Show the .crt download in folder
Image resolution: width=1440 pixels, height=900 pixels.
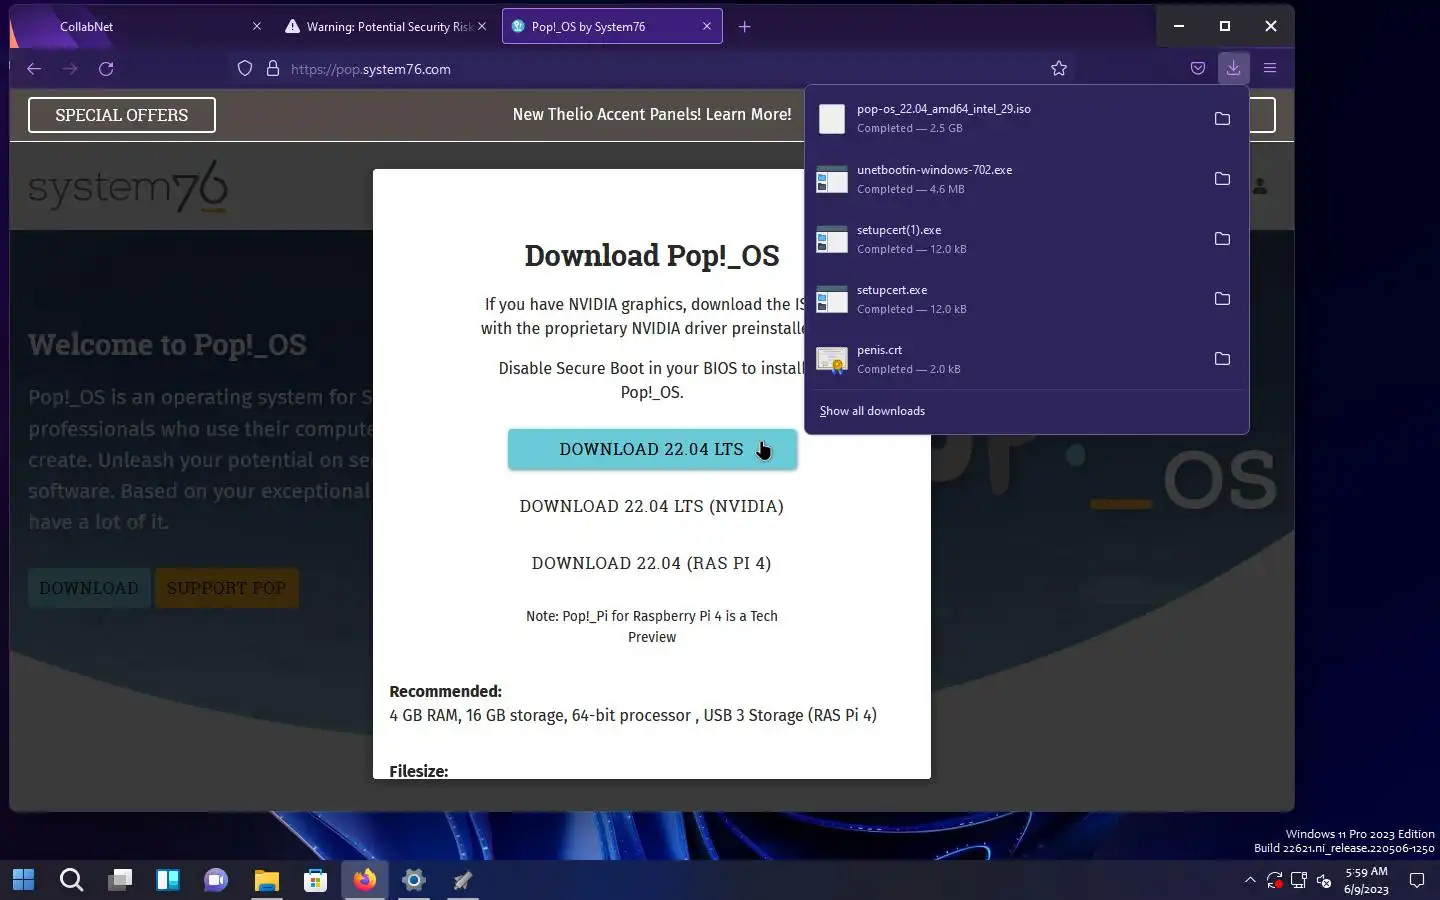pos(1222,358)
